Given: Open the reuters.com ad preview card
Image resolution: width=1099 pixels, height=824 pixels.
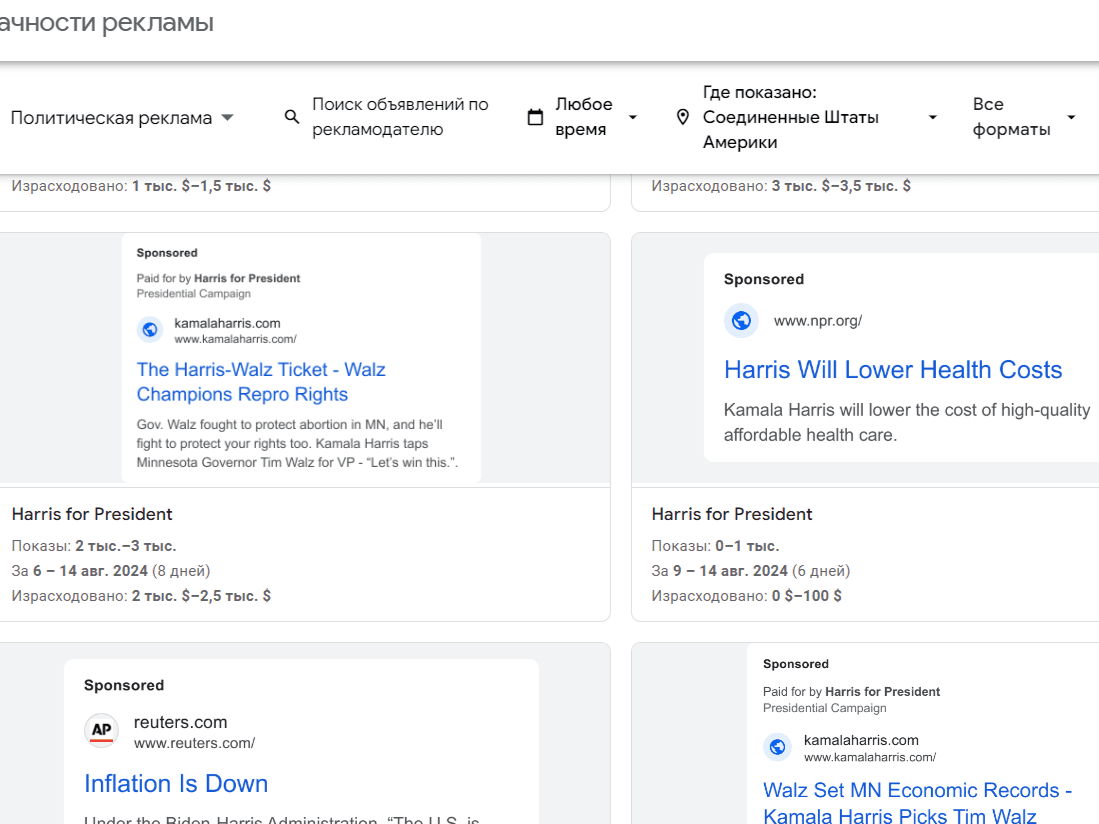Looking at the screenshot, I should click(301, 741).
